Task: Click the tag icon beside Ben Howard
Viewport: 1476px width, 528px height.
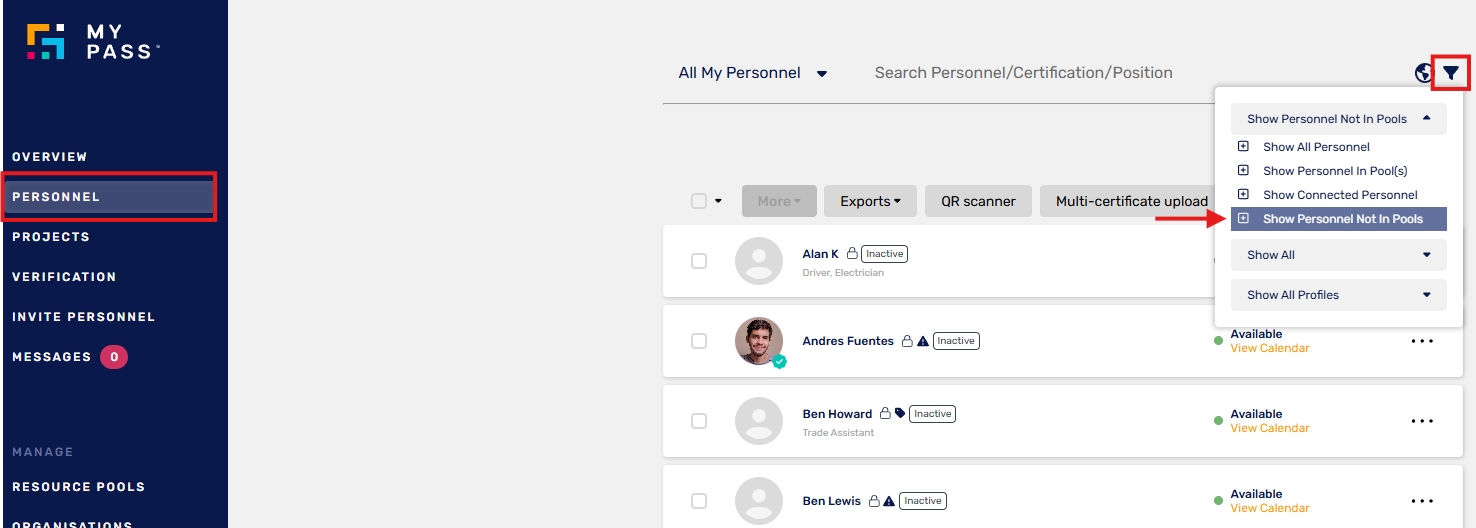Action: click(x=900, y=413)
